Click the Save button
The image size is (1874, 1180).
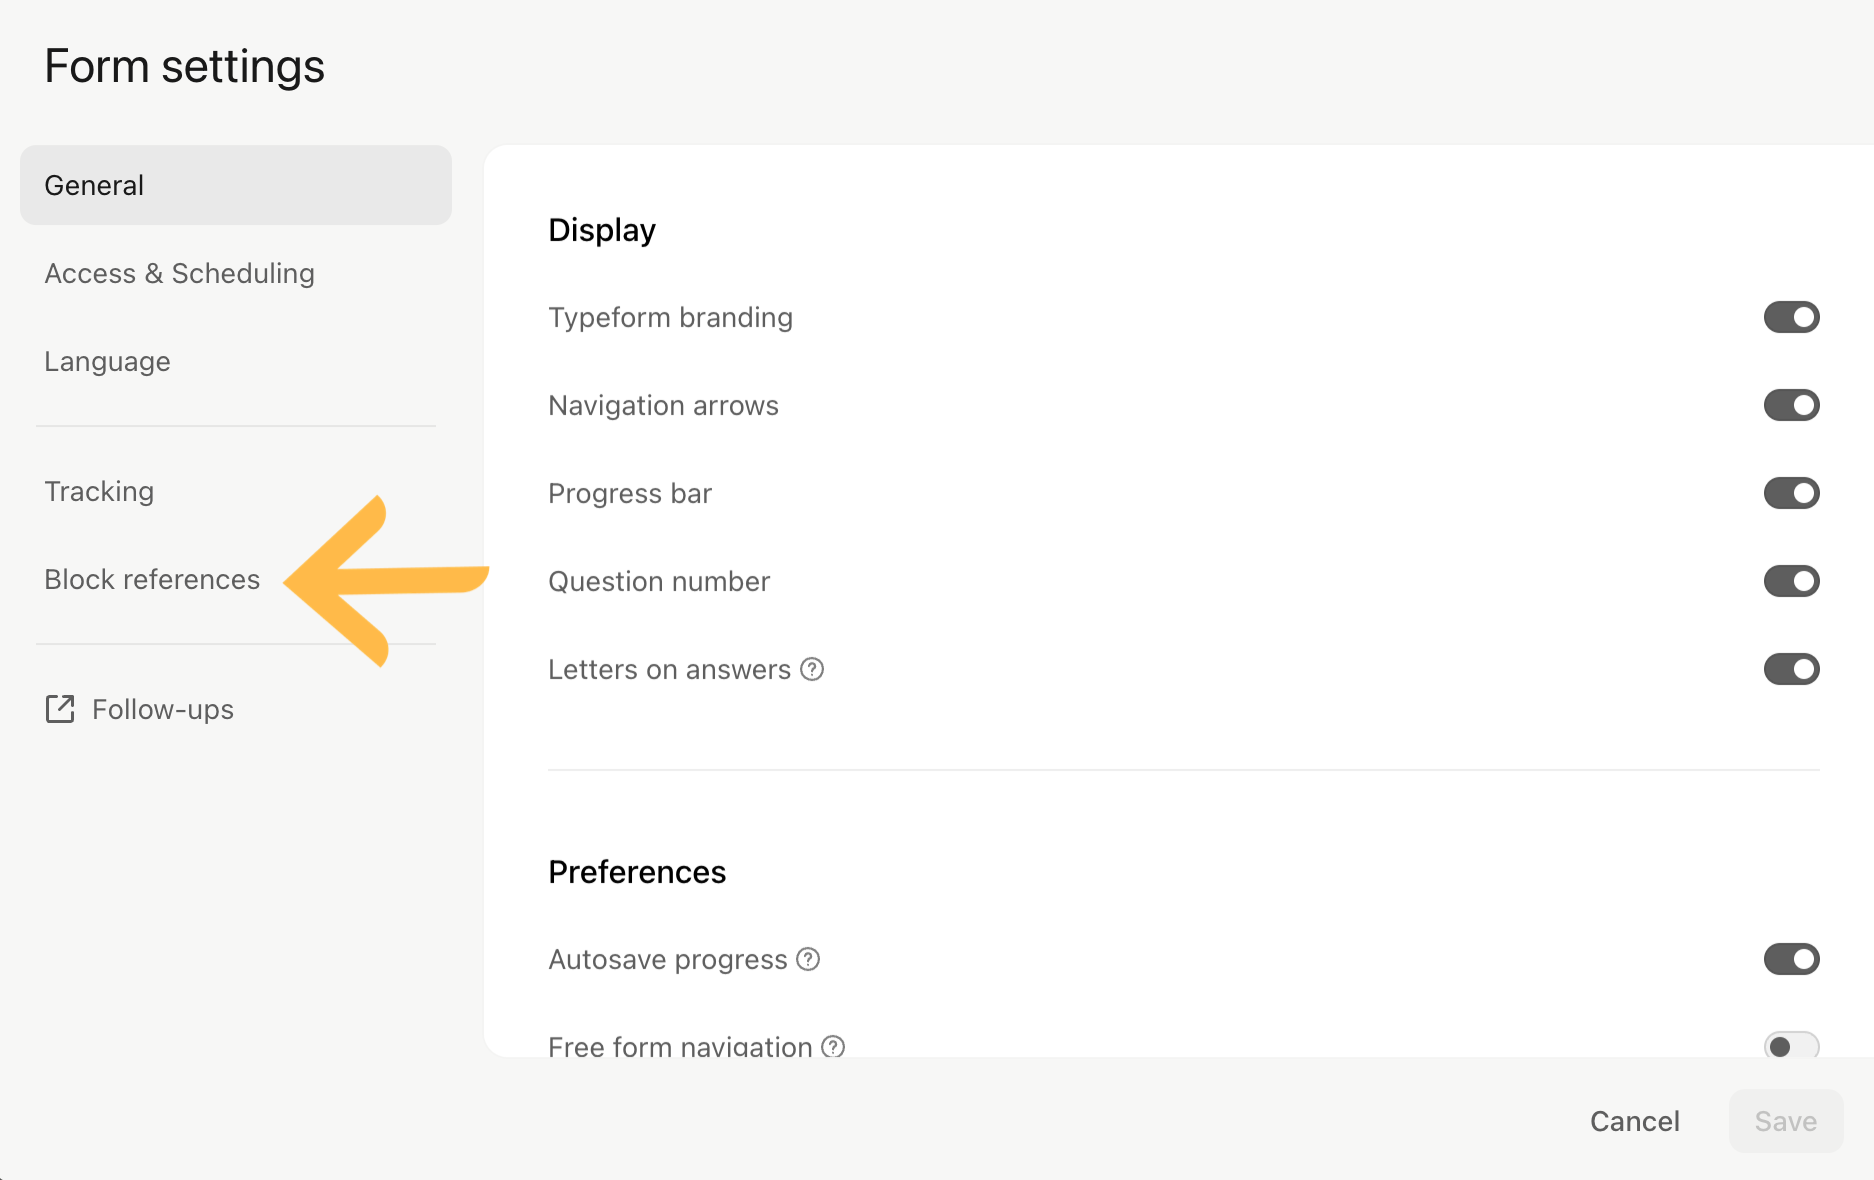pyautogui.click(x=1786, y=1121)
